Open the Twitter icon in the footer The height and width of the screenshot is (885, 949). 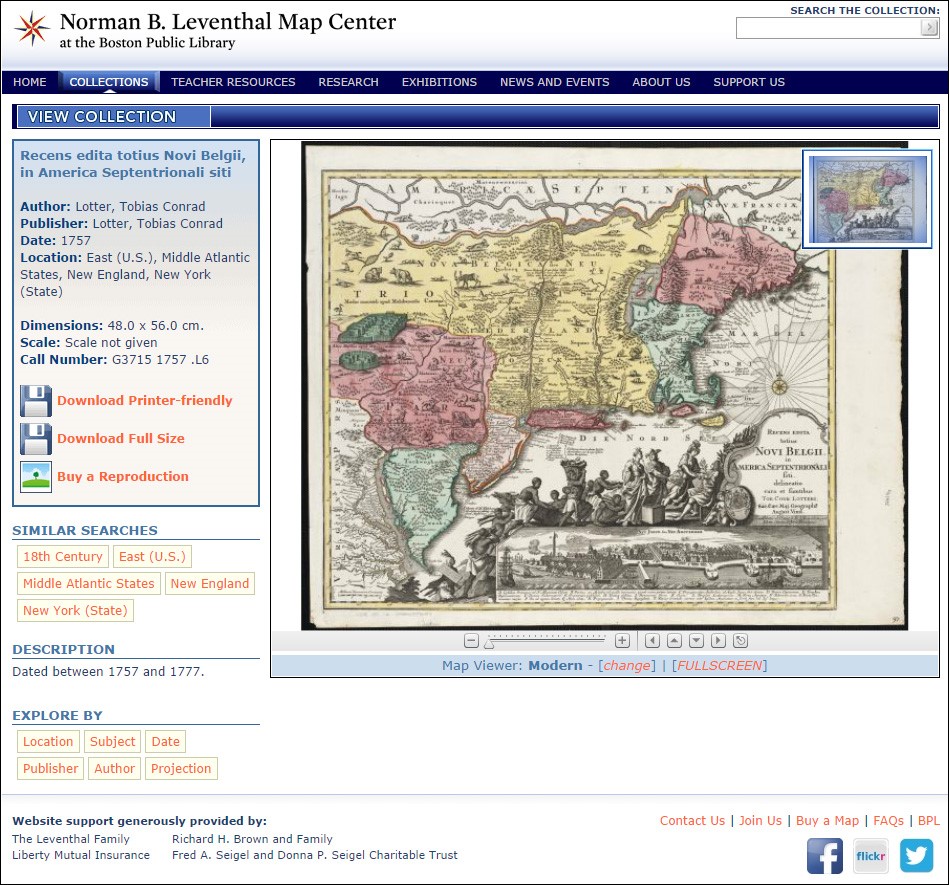916,856
